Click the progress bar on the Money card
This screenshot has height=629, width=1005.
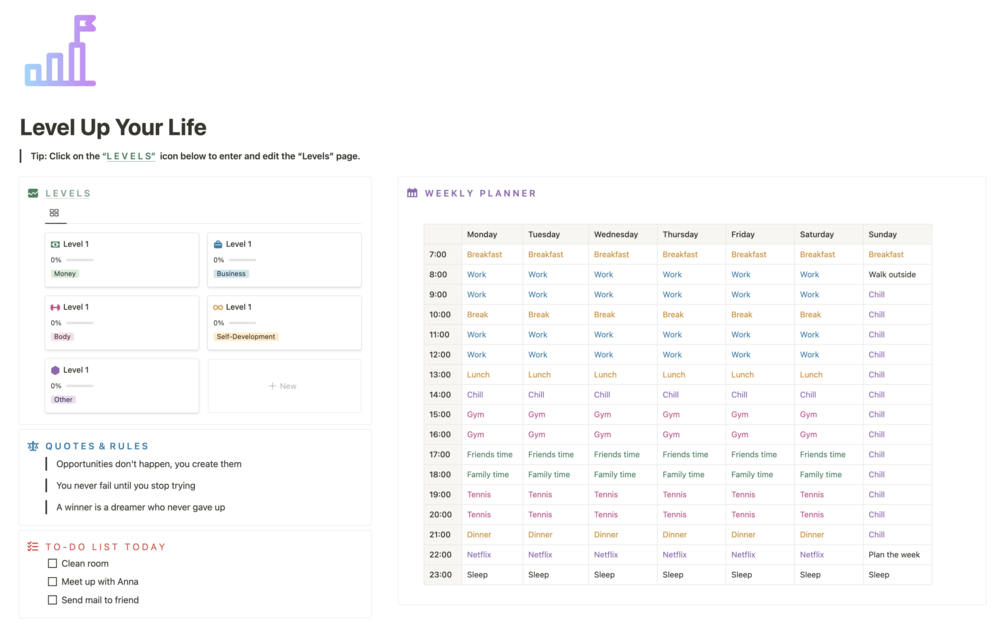point(79,260)
